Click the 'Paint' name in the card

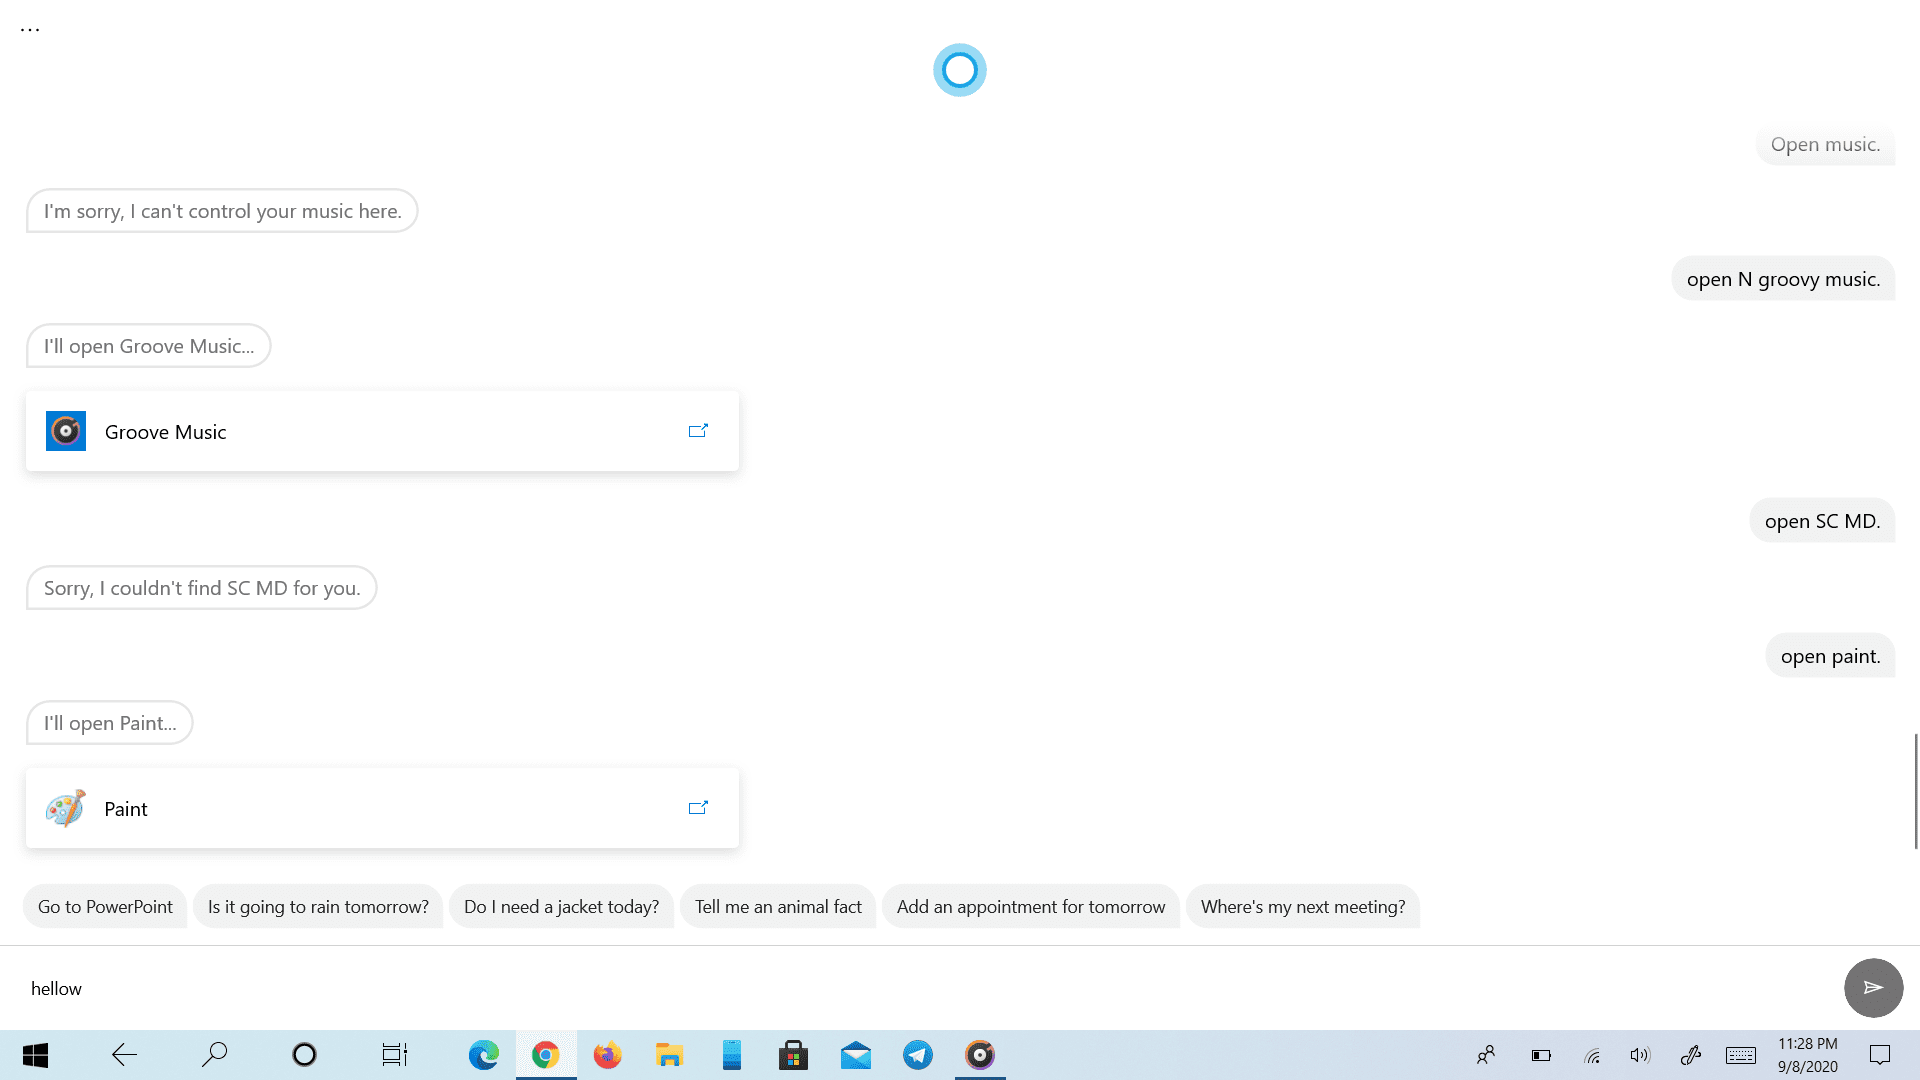point(125,809)
